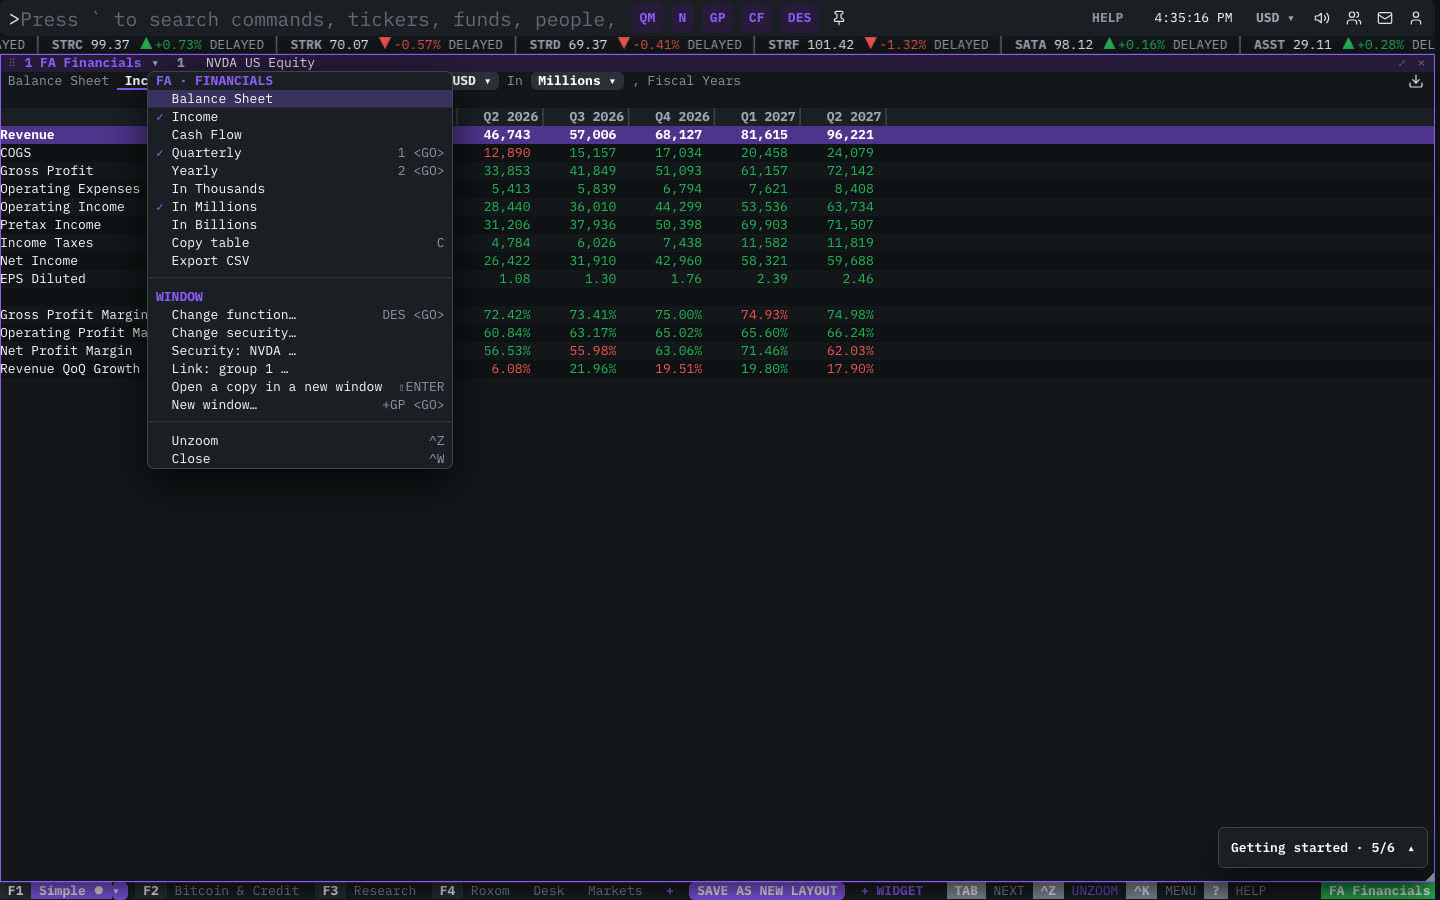1440x900 pixels.
Task: Click the NVDA US Equity security field
Action: coord(260,63)
